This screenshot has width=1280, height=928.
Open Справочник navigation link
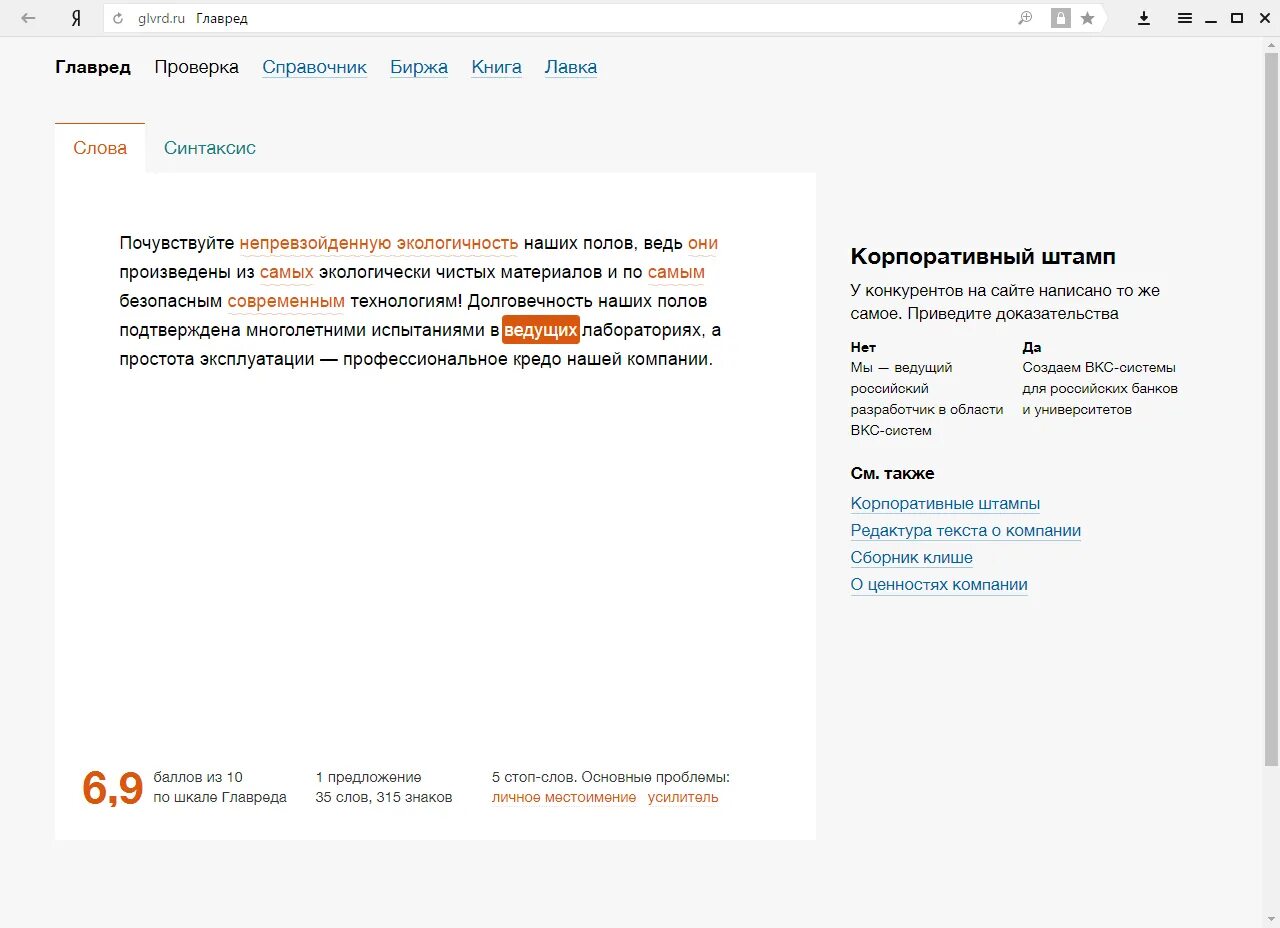click(x=315, y=67)
